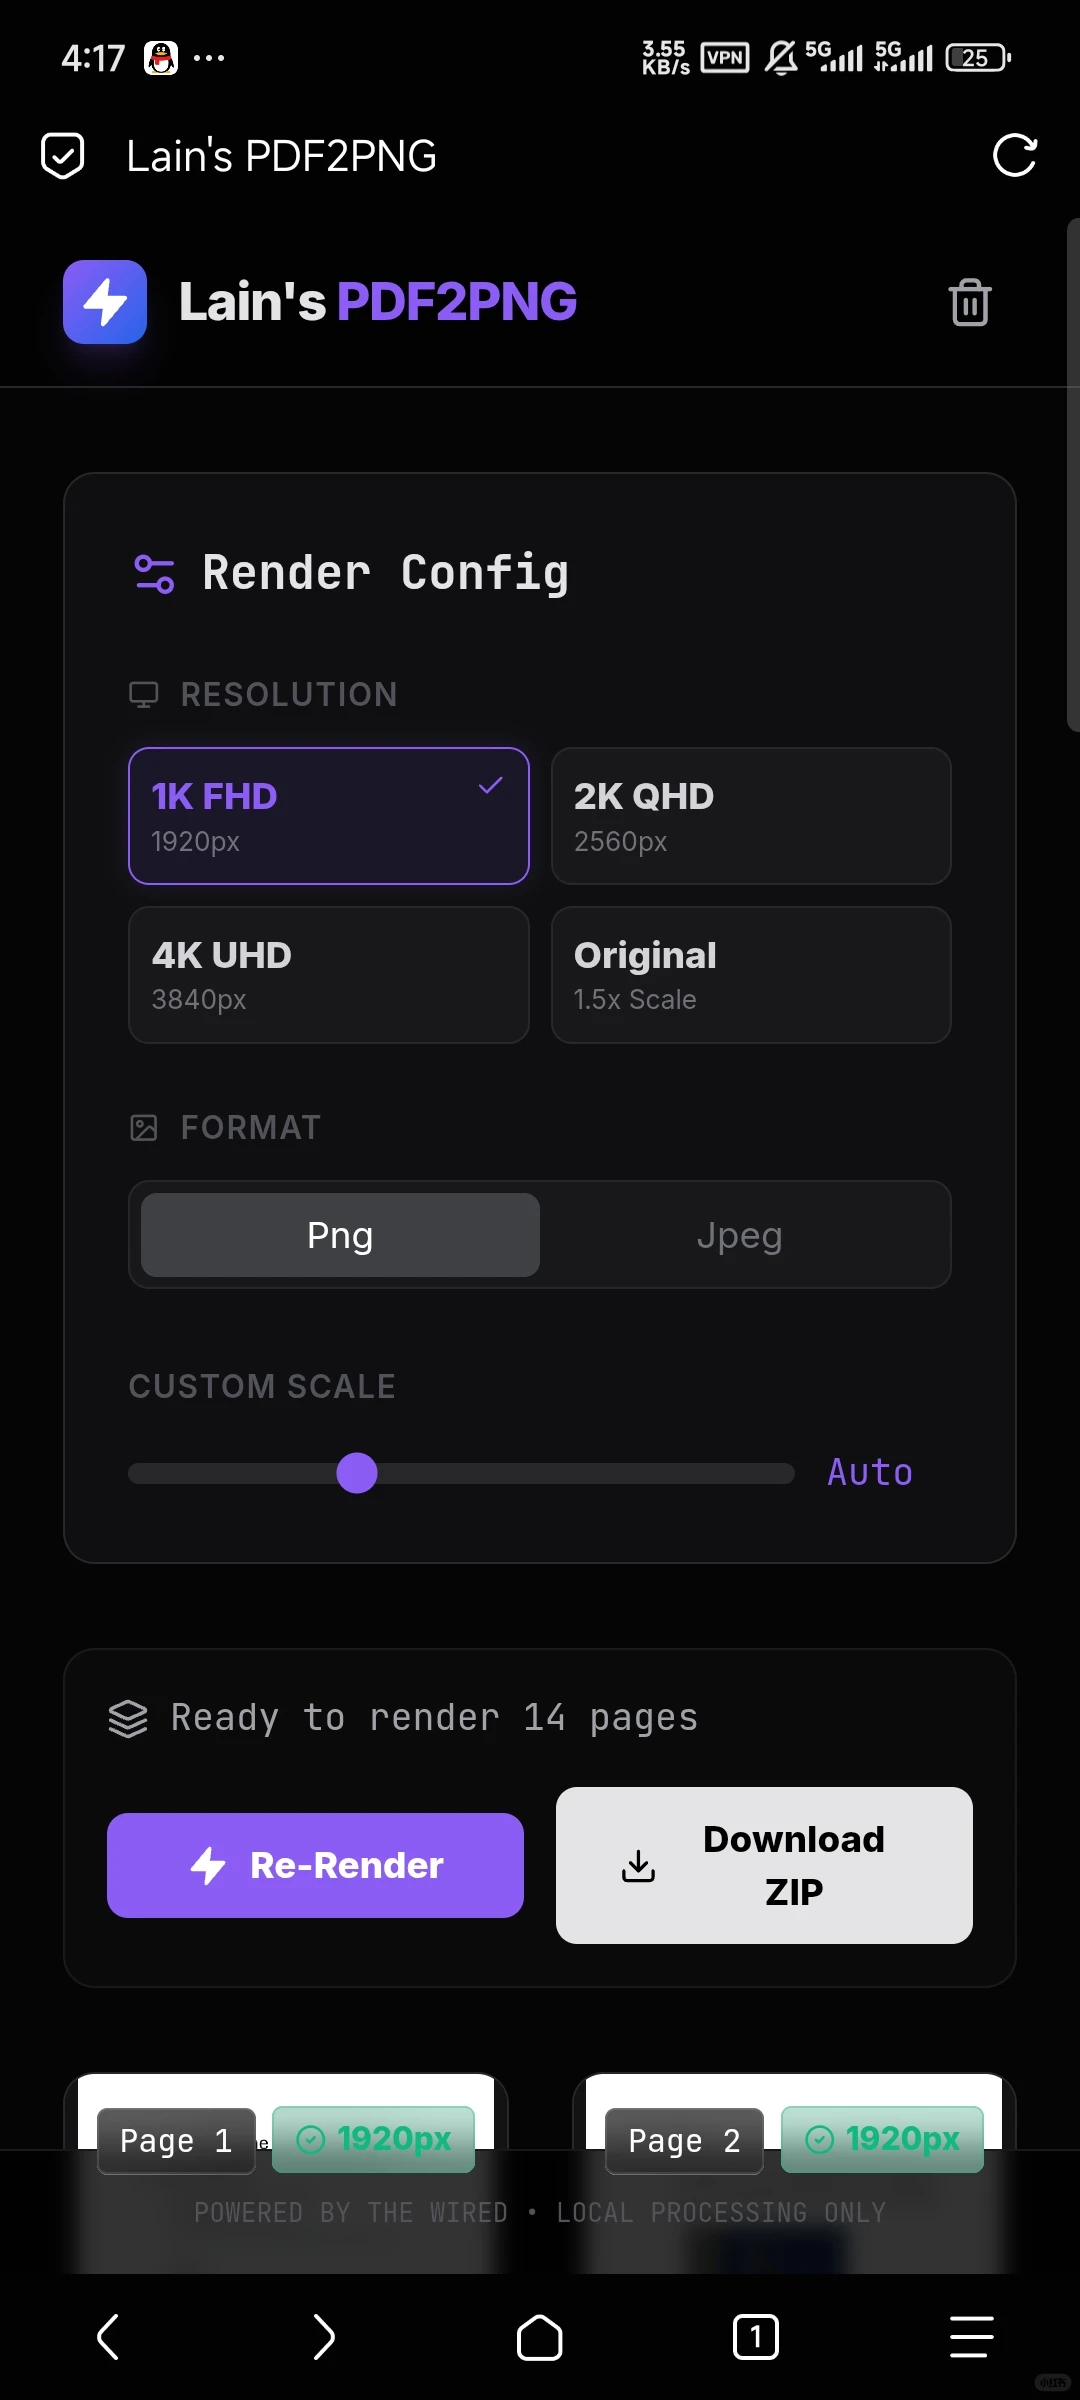The width and height of the screenshot is (1080, 2400).
Task: Click Download ZIP button
Action: [x=764, y=1865]
